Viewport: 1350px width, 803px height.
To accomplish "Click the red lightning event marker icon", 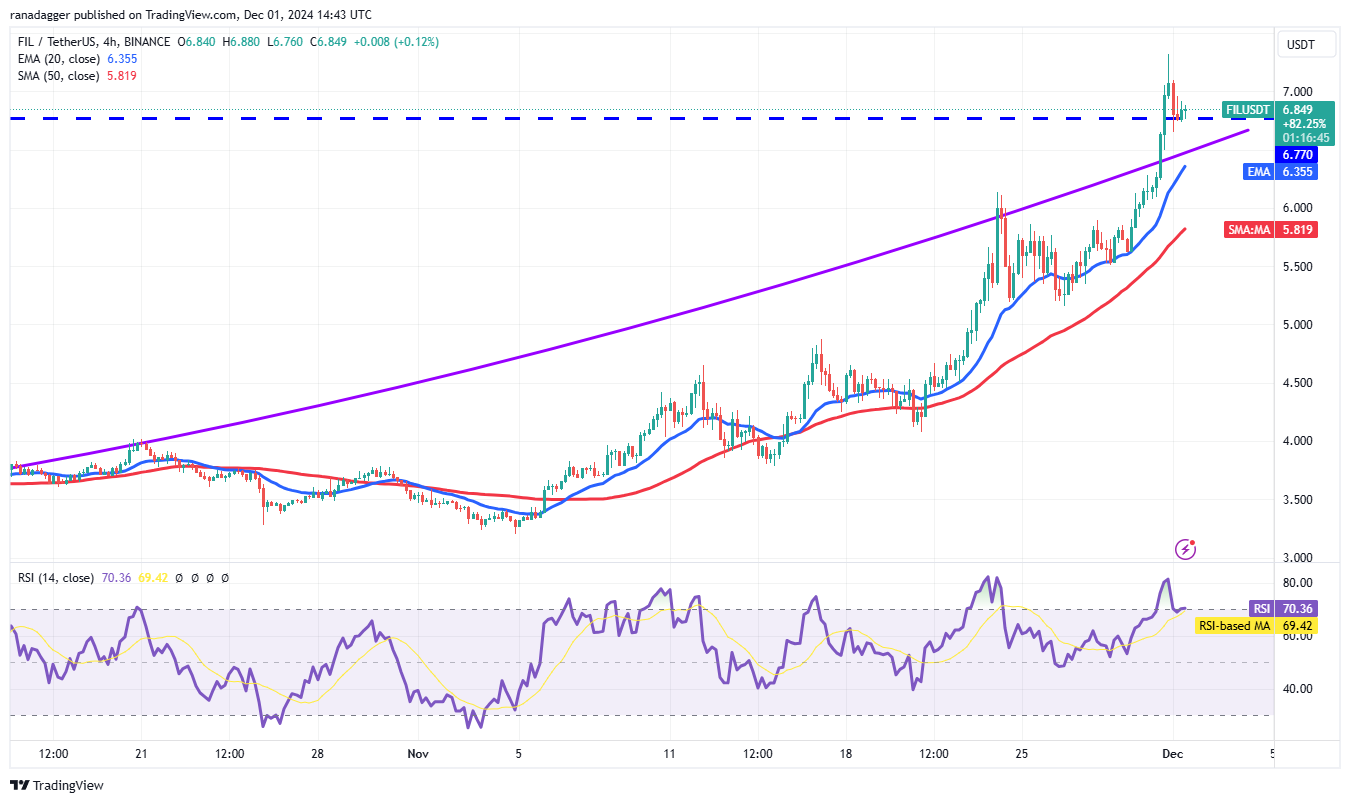I will [x=1185, y=549].
